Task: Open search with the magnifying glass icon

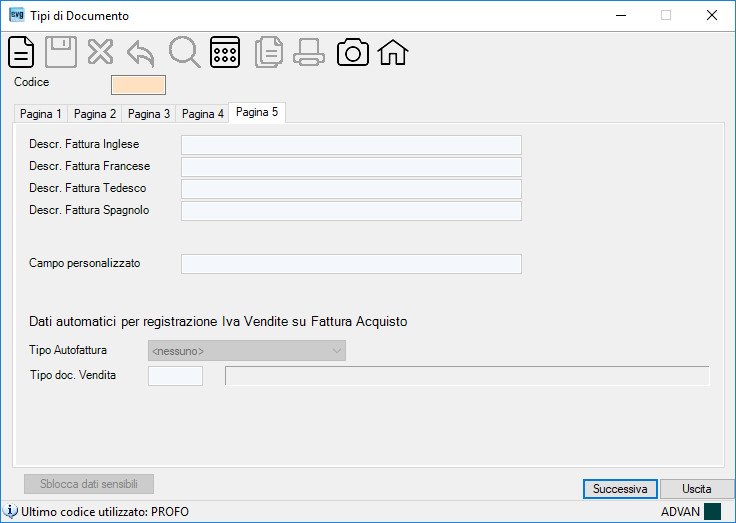Action: (x=184, y=52)
